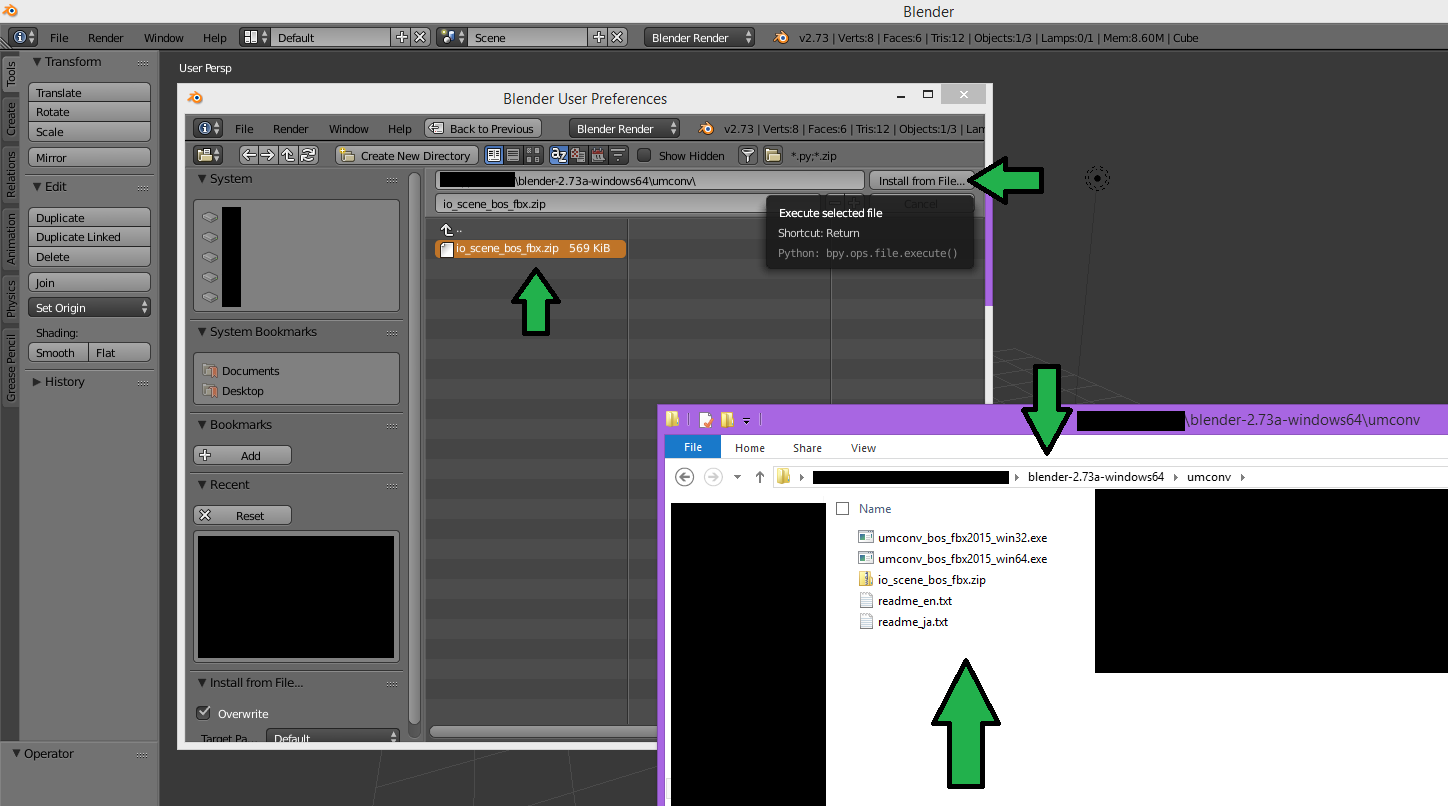Click the Translate button
1448x806 pixels.
pos(89,92)
